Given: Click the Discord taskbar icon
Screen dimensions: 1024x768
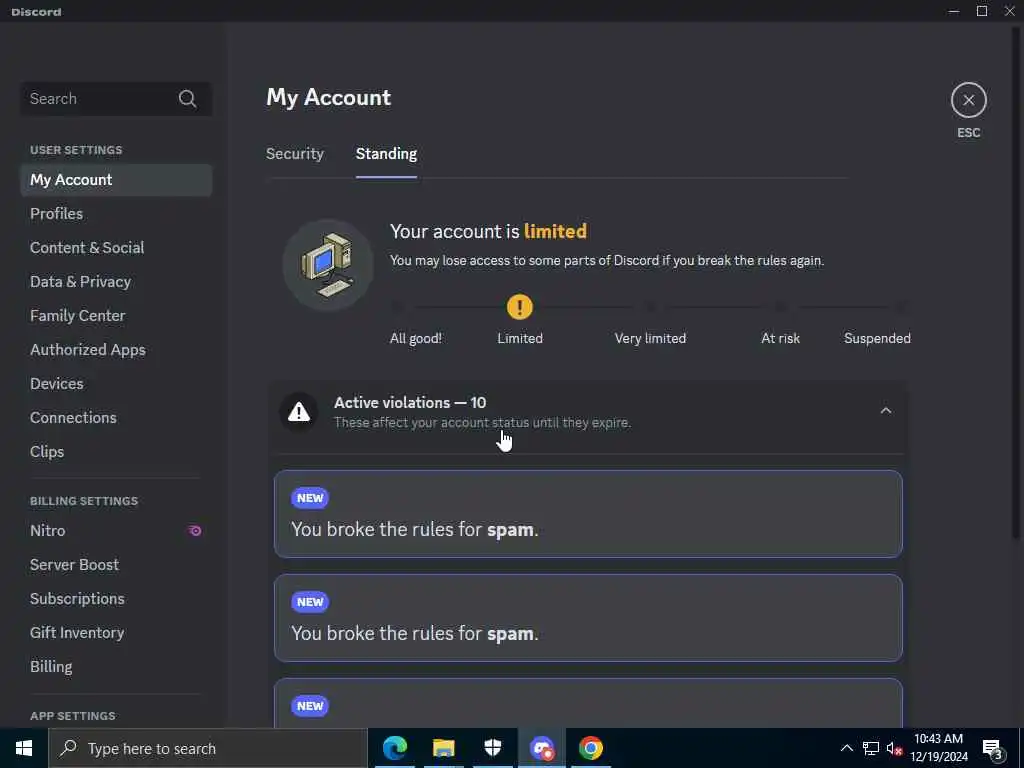Looking at the screenshot, I should tap(541, 748).
